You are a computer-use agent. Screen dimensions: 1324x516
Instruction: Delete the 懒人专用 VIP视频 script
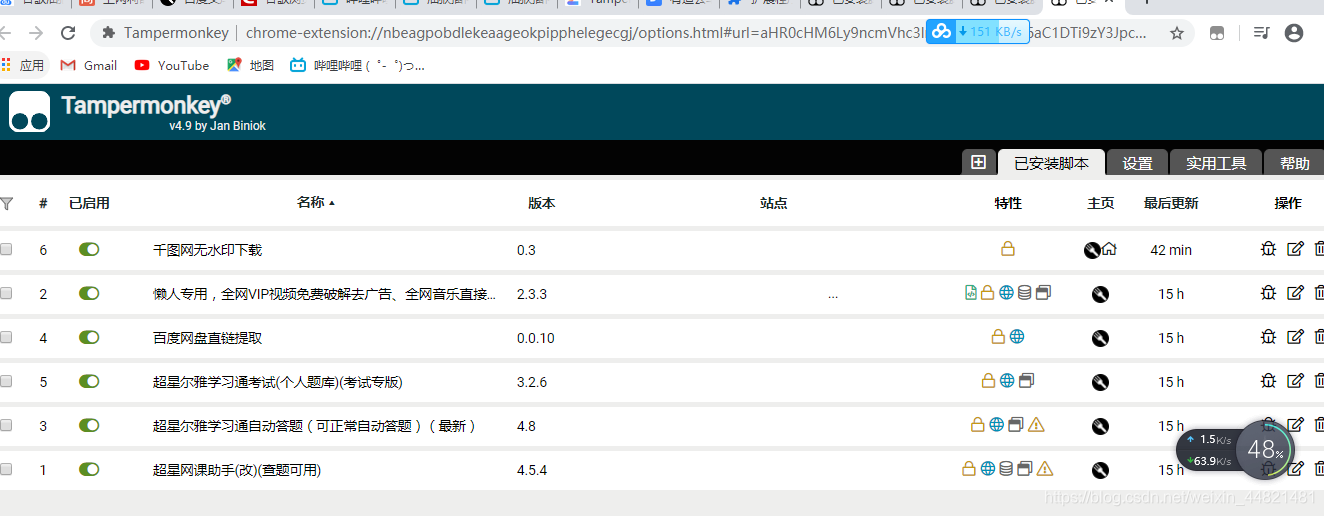[x=1319, y=293]
